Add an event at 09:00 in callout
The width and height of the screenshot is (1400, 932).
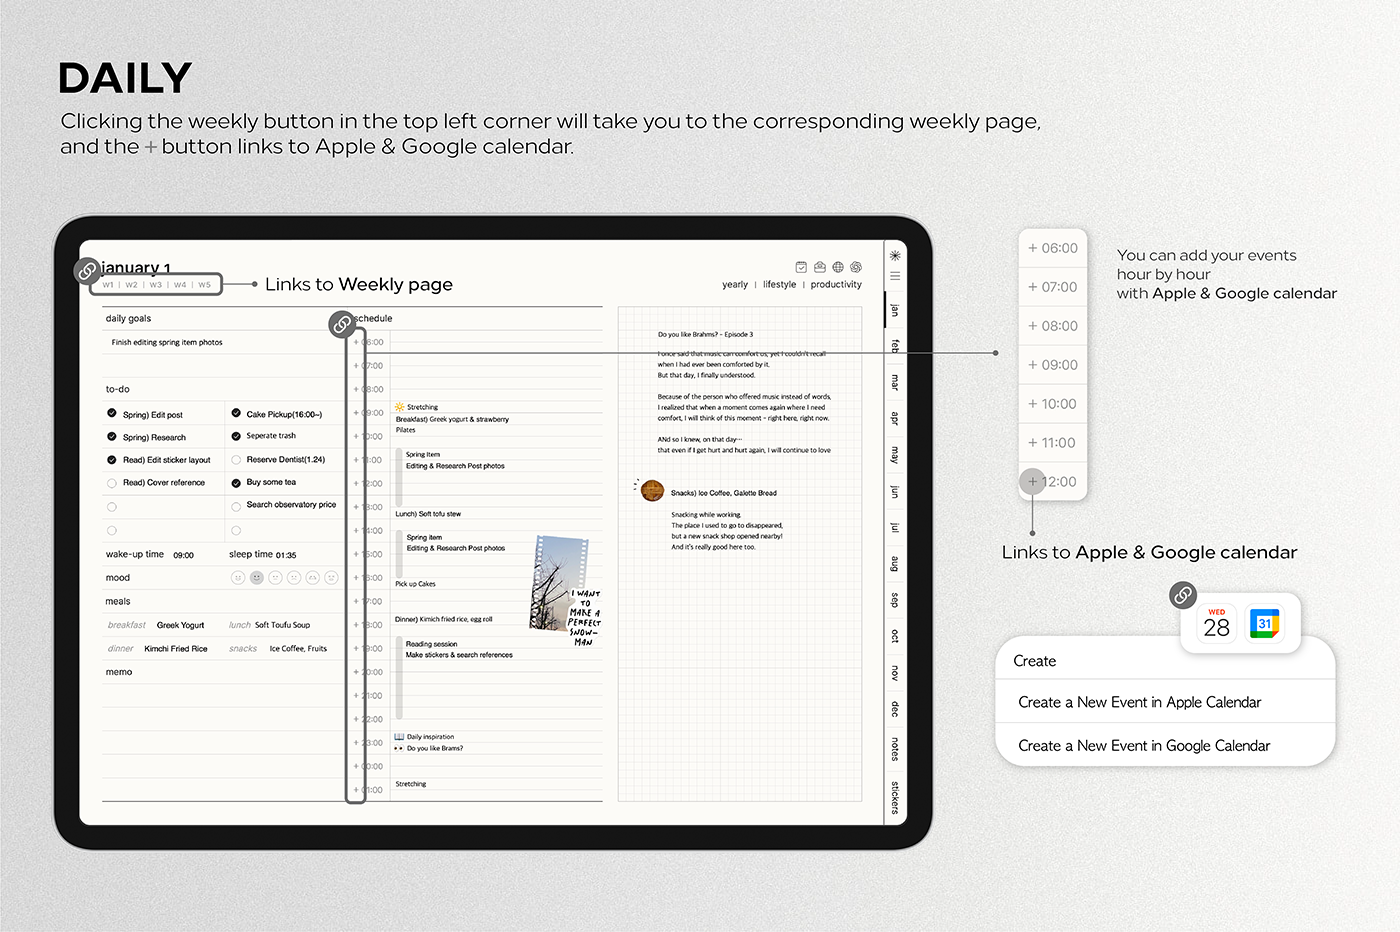tap(1033, 365)
